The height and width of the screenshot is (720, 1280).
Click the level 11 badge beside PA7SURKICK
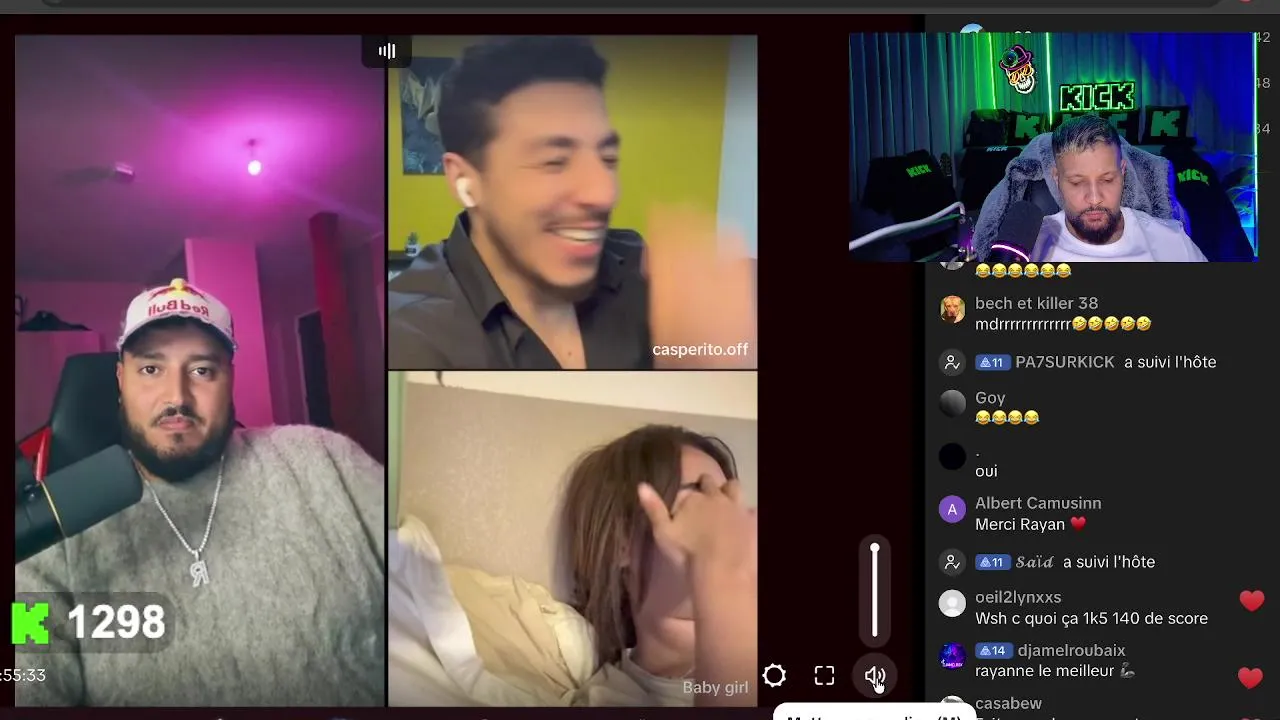coord(991,362)
